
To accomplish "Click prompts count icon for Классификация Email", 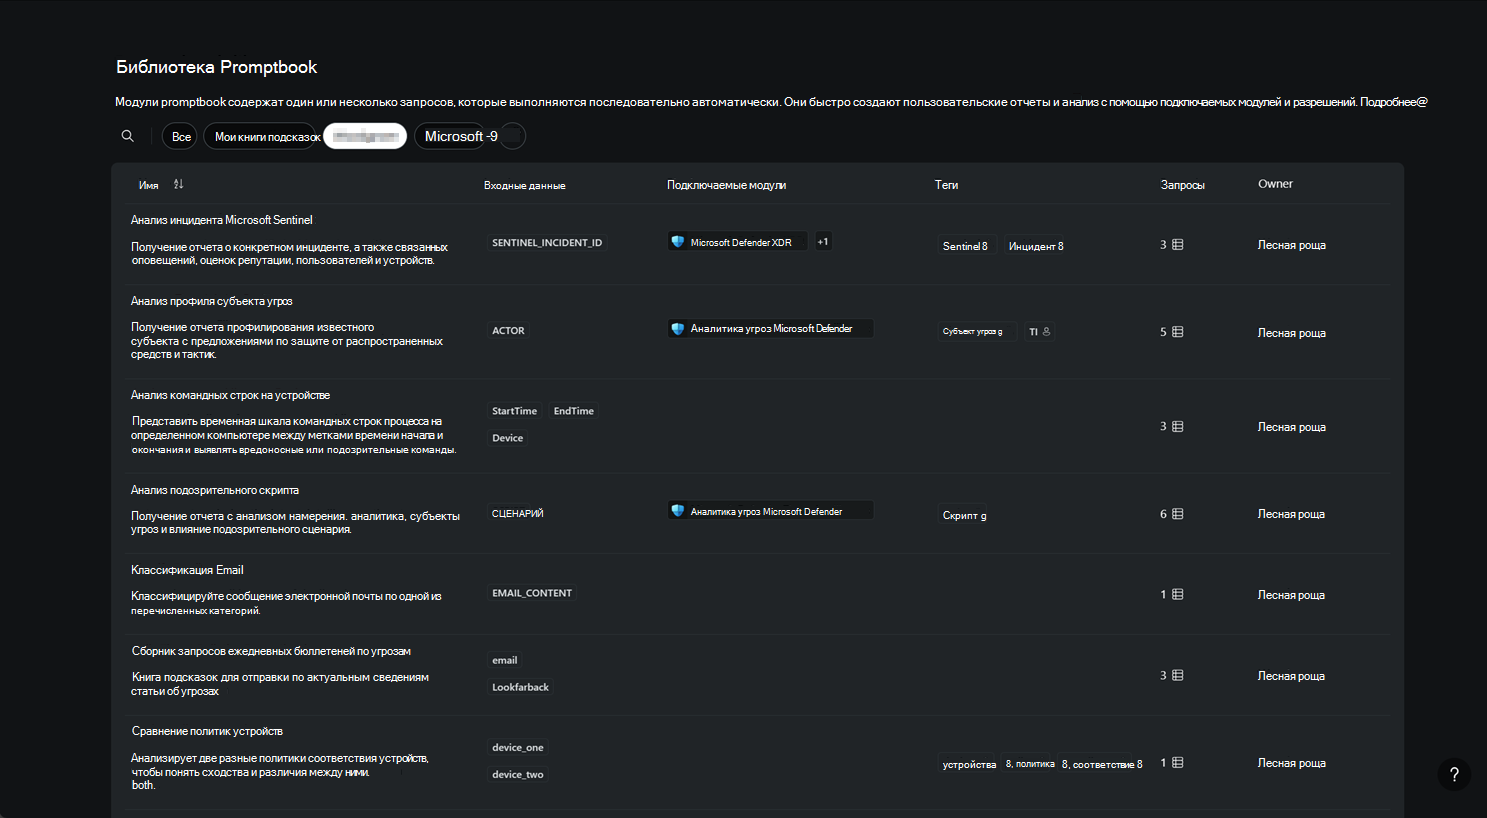I will [1178, 594].
